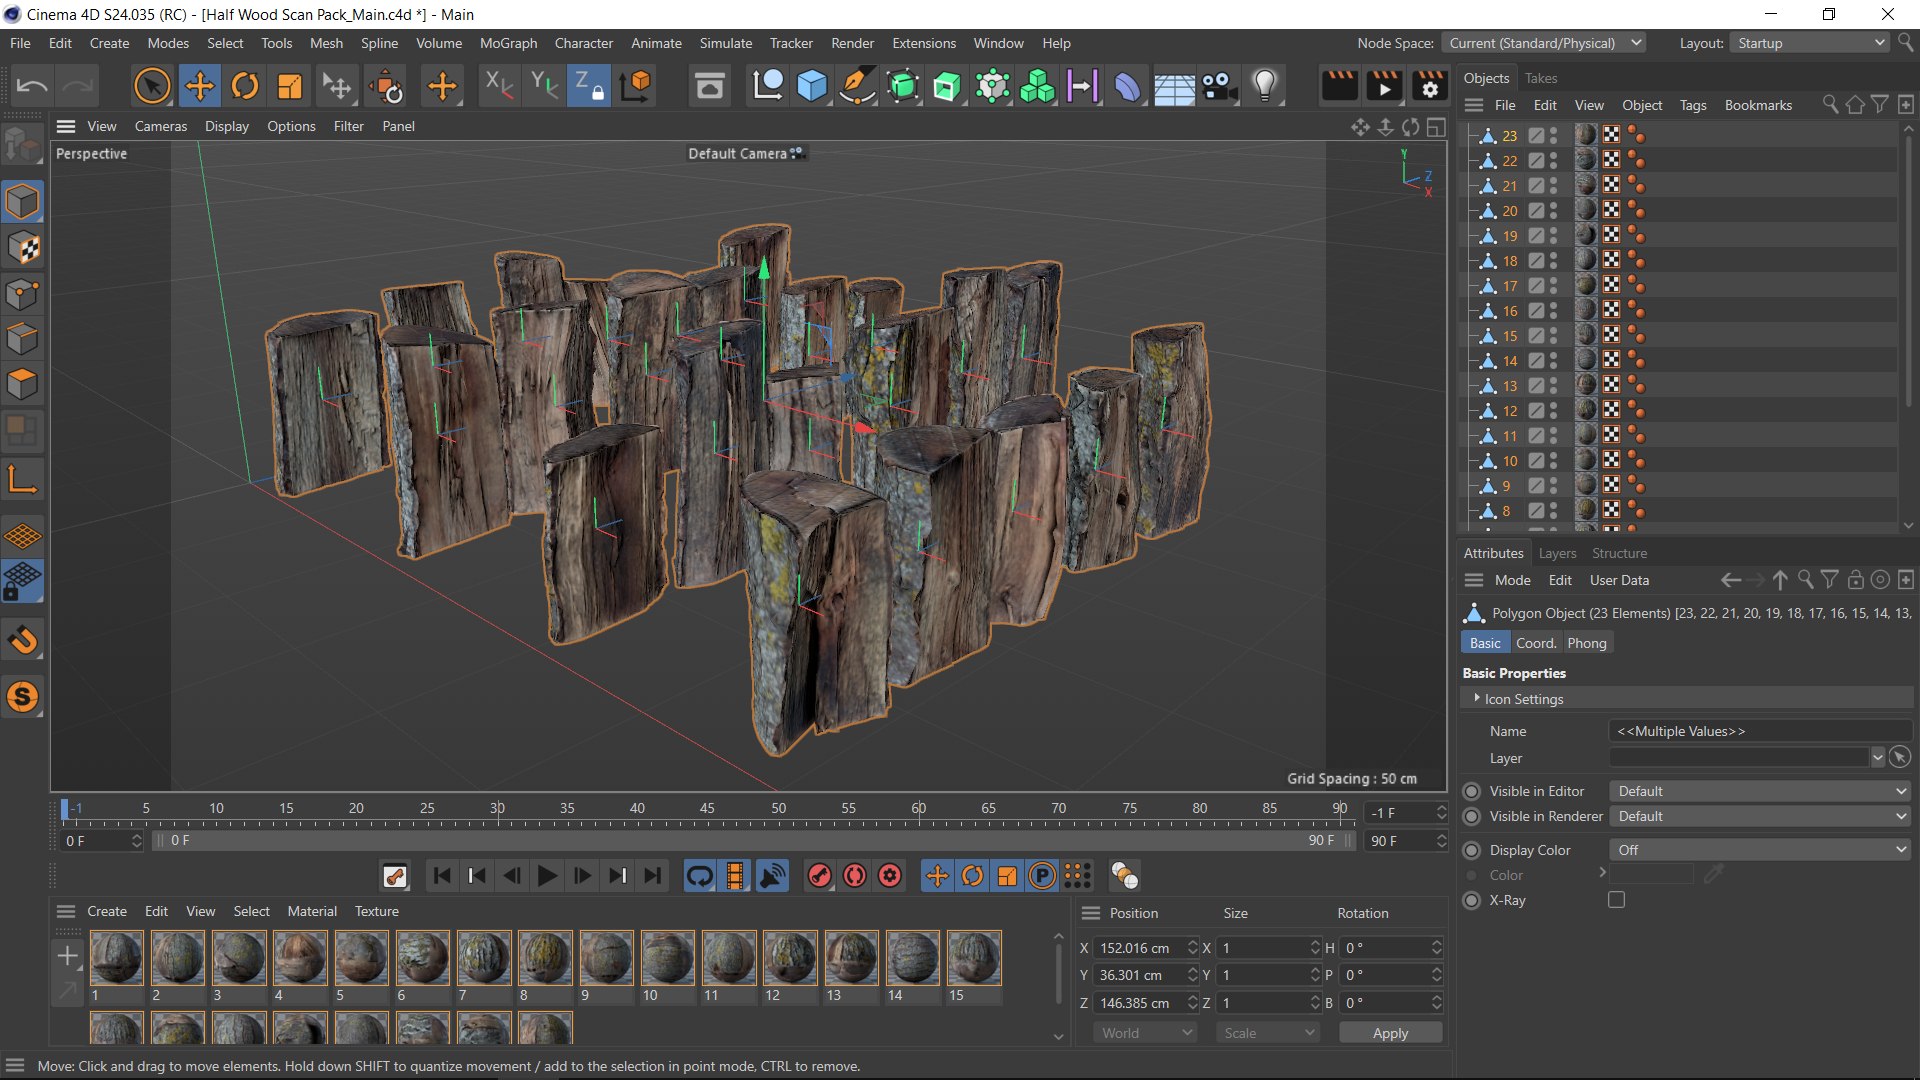Enable Snap tool with S icon

click(x=23, y=697)
